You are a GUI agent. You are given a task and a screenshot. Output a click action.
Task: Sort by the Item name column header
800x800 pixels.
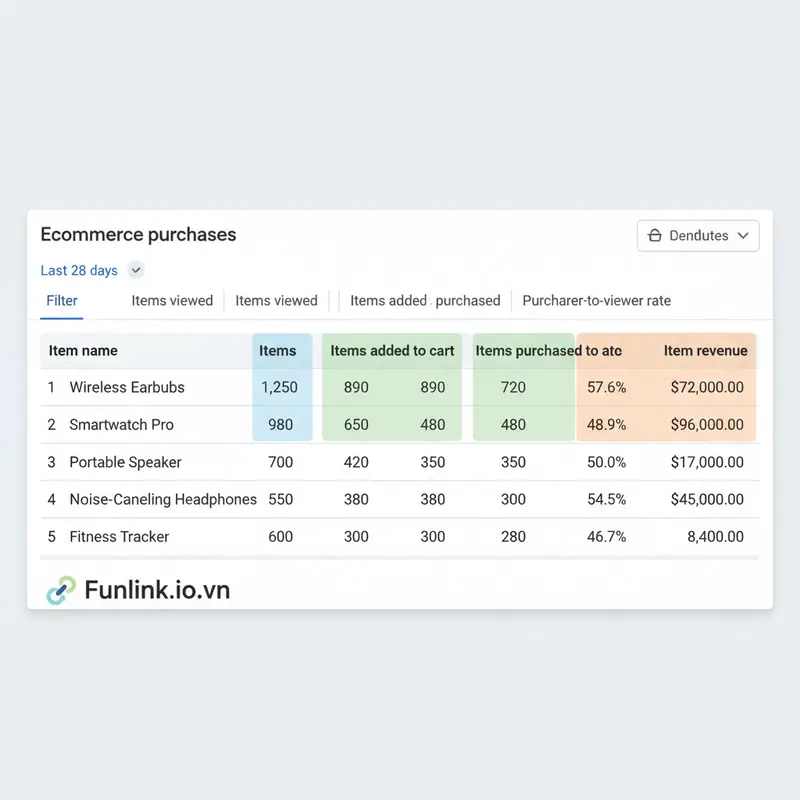pyautogui.click(x=85, y=351)
